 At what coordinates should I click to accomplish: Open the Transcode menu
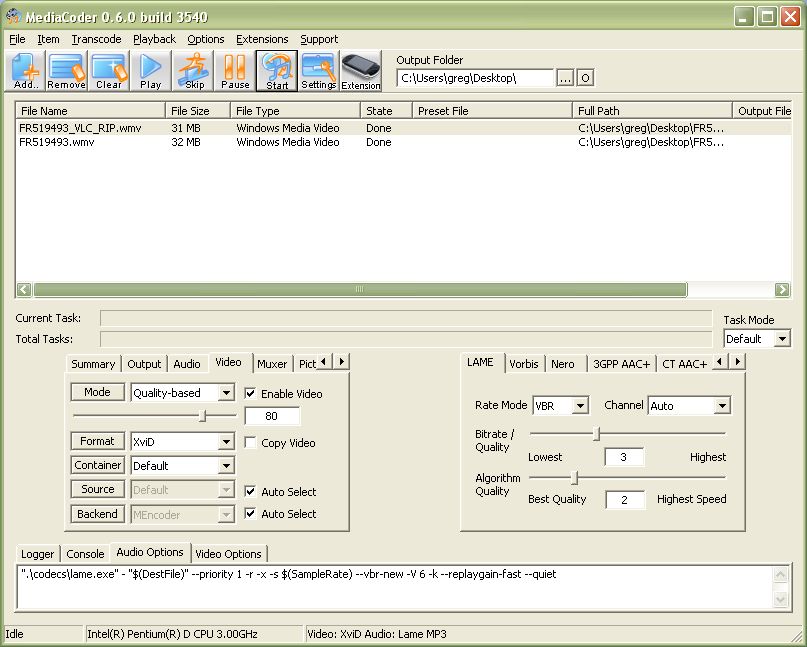(96, 39)
